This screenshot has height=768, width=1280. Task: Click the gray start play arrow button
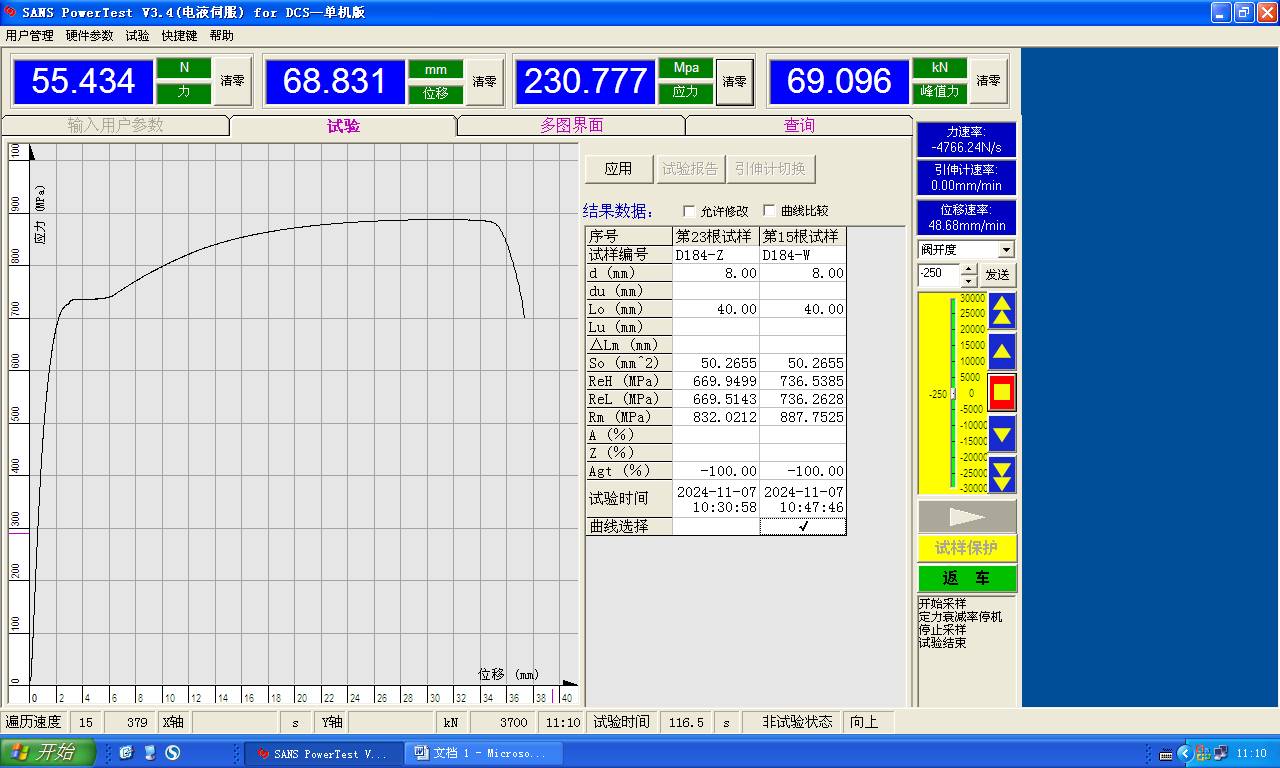[967, 517]
